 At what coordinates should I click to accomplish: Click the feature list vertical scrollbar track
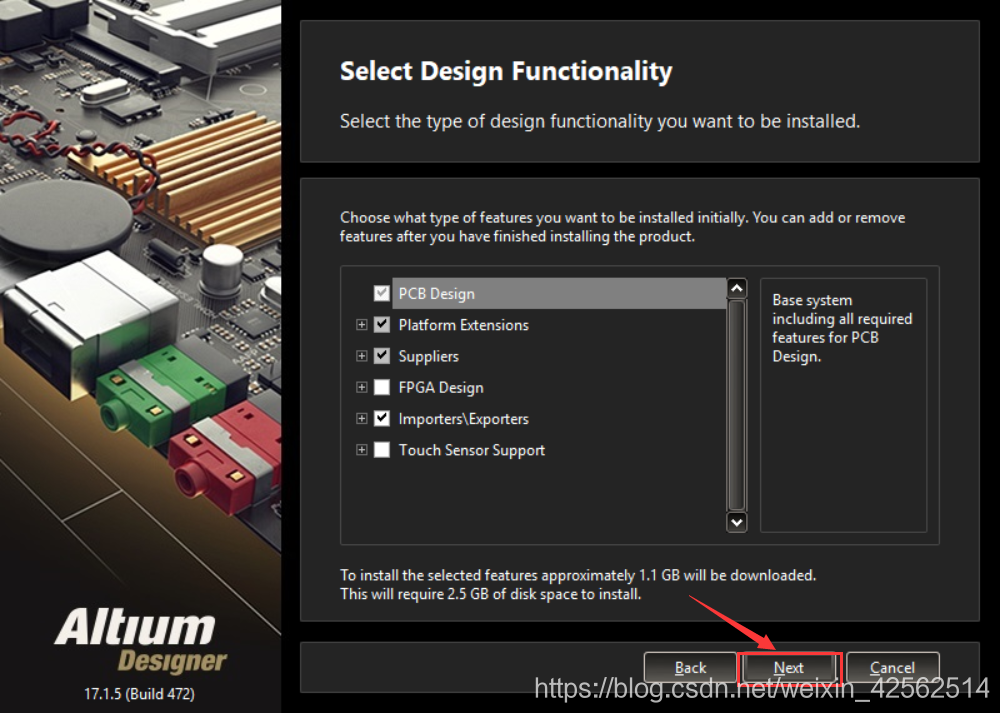click(x=737, y=405)
